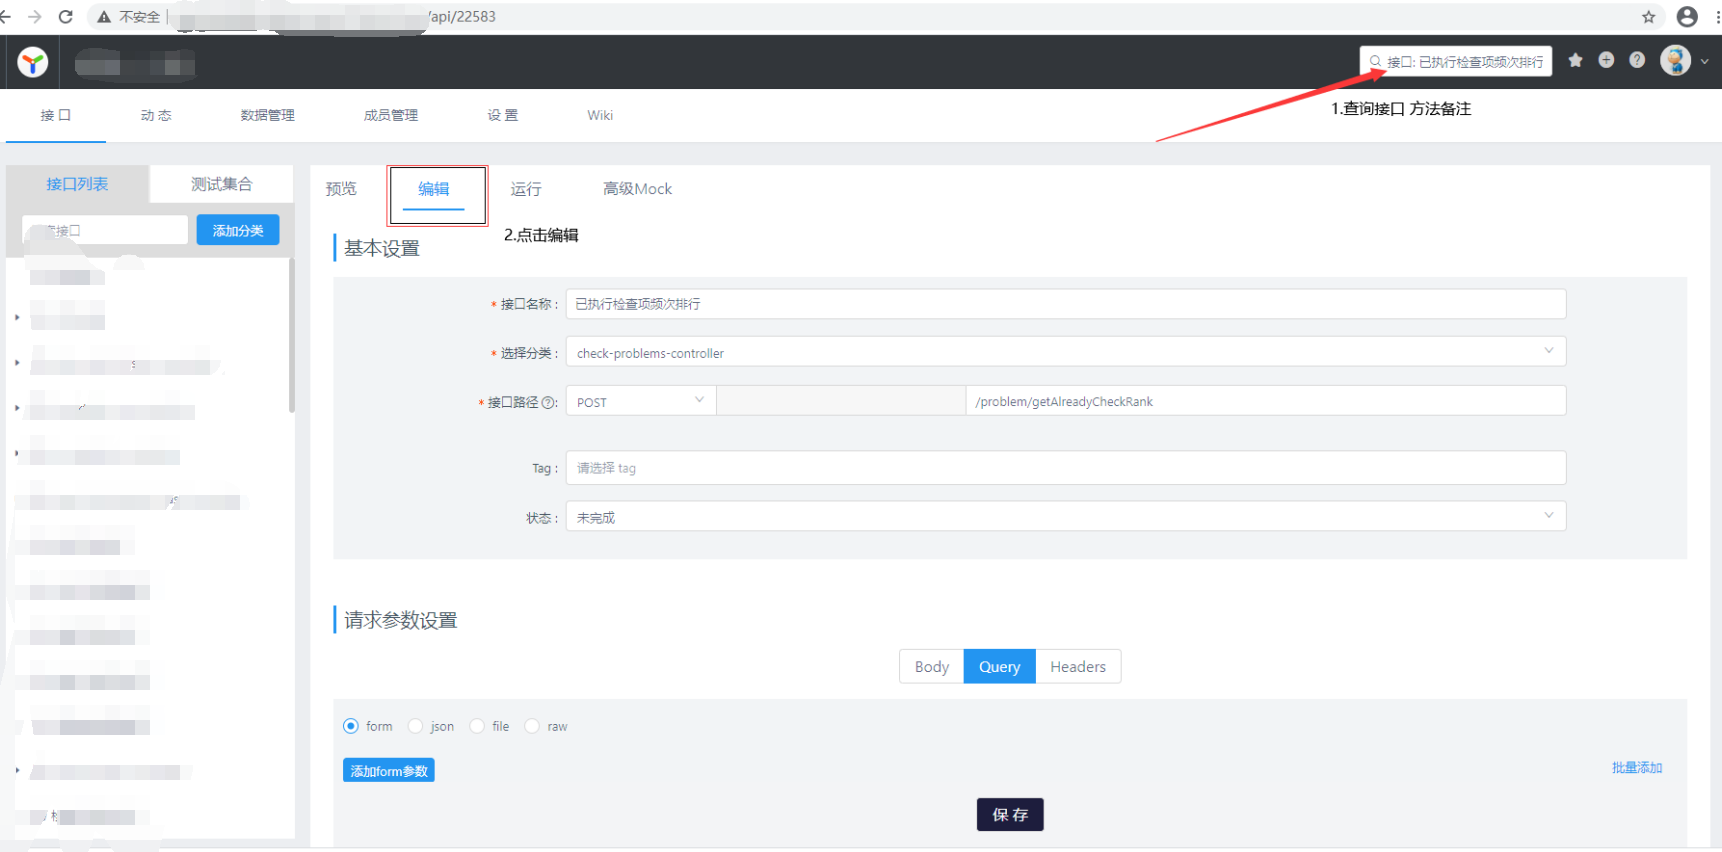
Task: Expand the user avatar dropdown arrow
Action: click(x=1705, y=62)
